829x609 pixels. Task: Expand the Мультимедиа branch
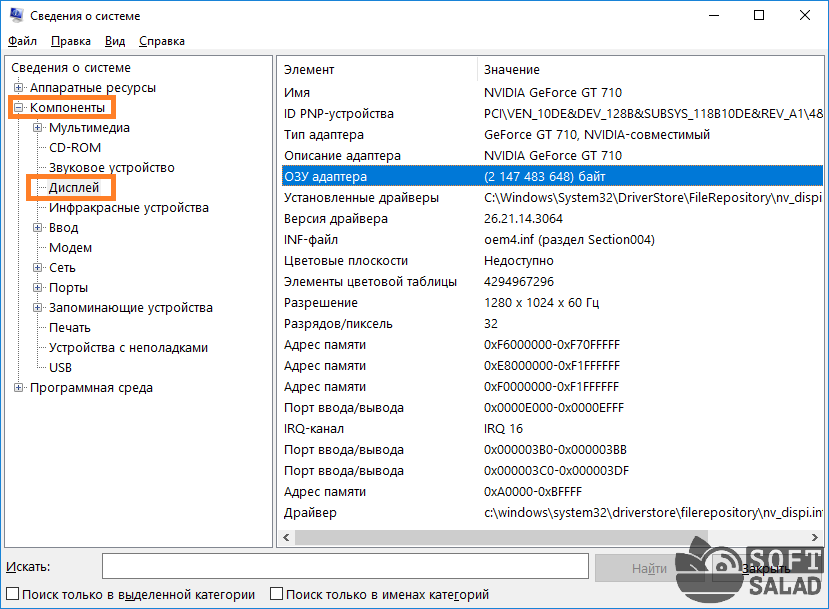pos(38,128)
